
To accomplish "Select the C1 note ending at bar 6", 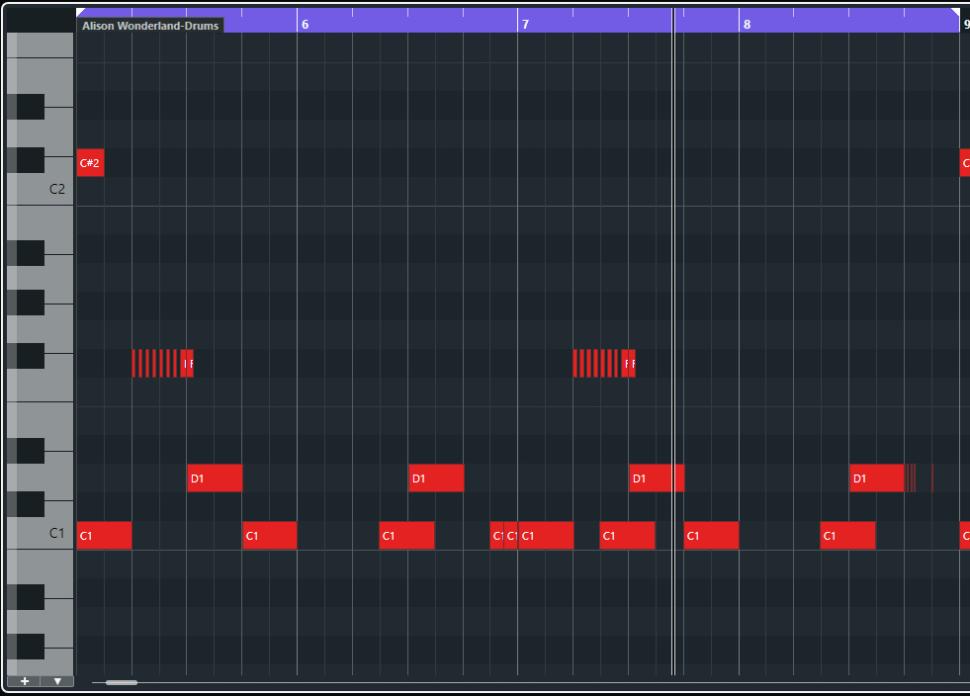I will tap(269, 536).
